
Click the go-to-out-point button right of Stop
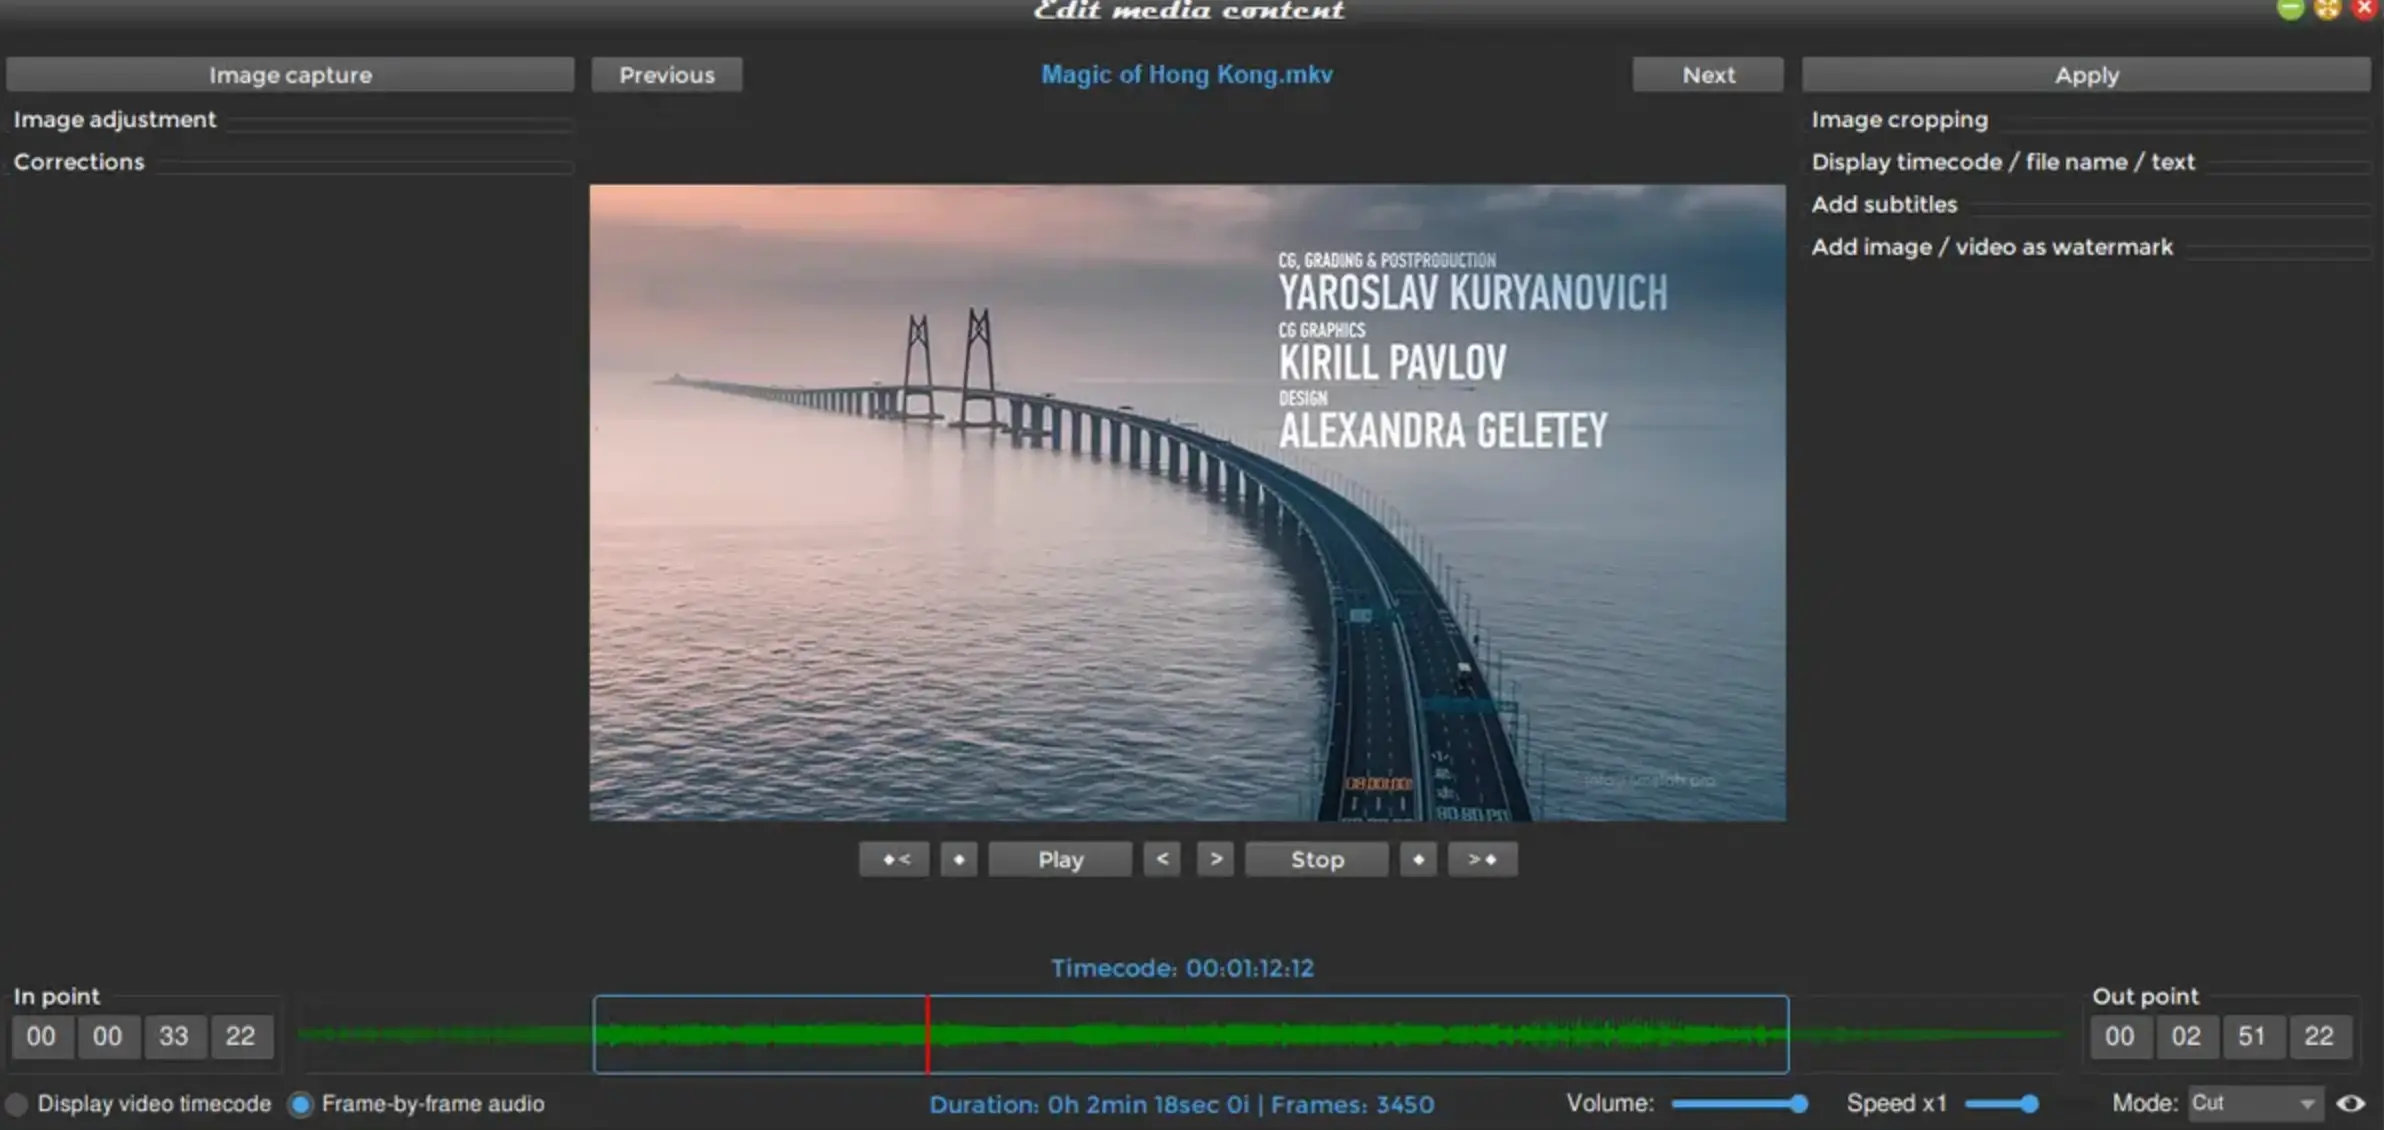[1482, 859]
